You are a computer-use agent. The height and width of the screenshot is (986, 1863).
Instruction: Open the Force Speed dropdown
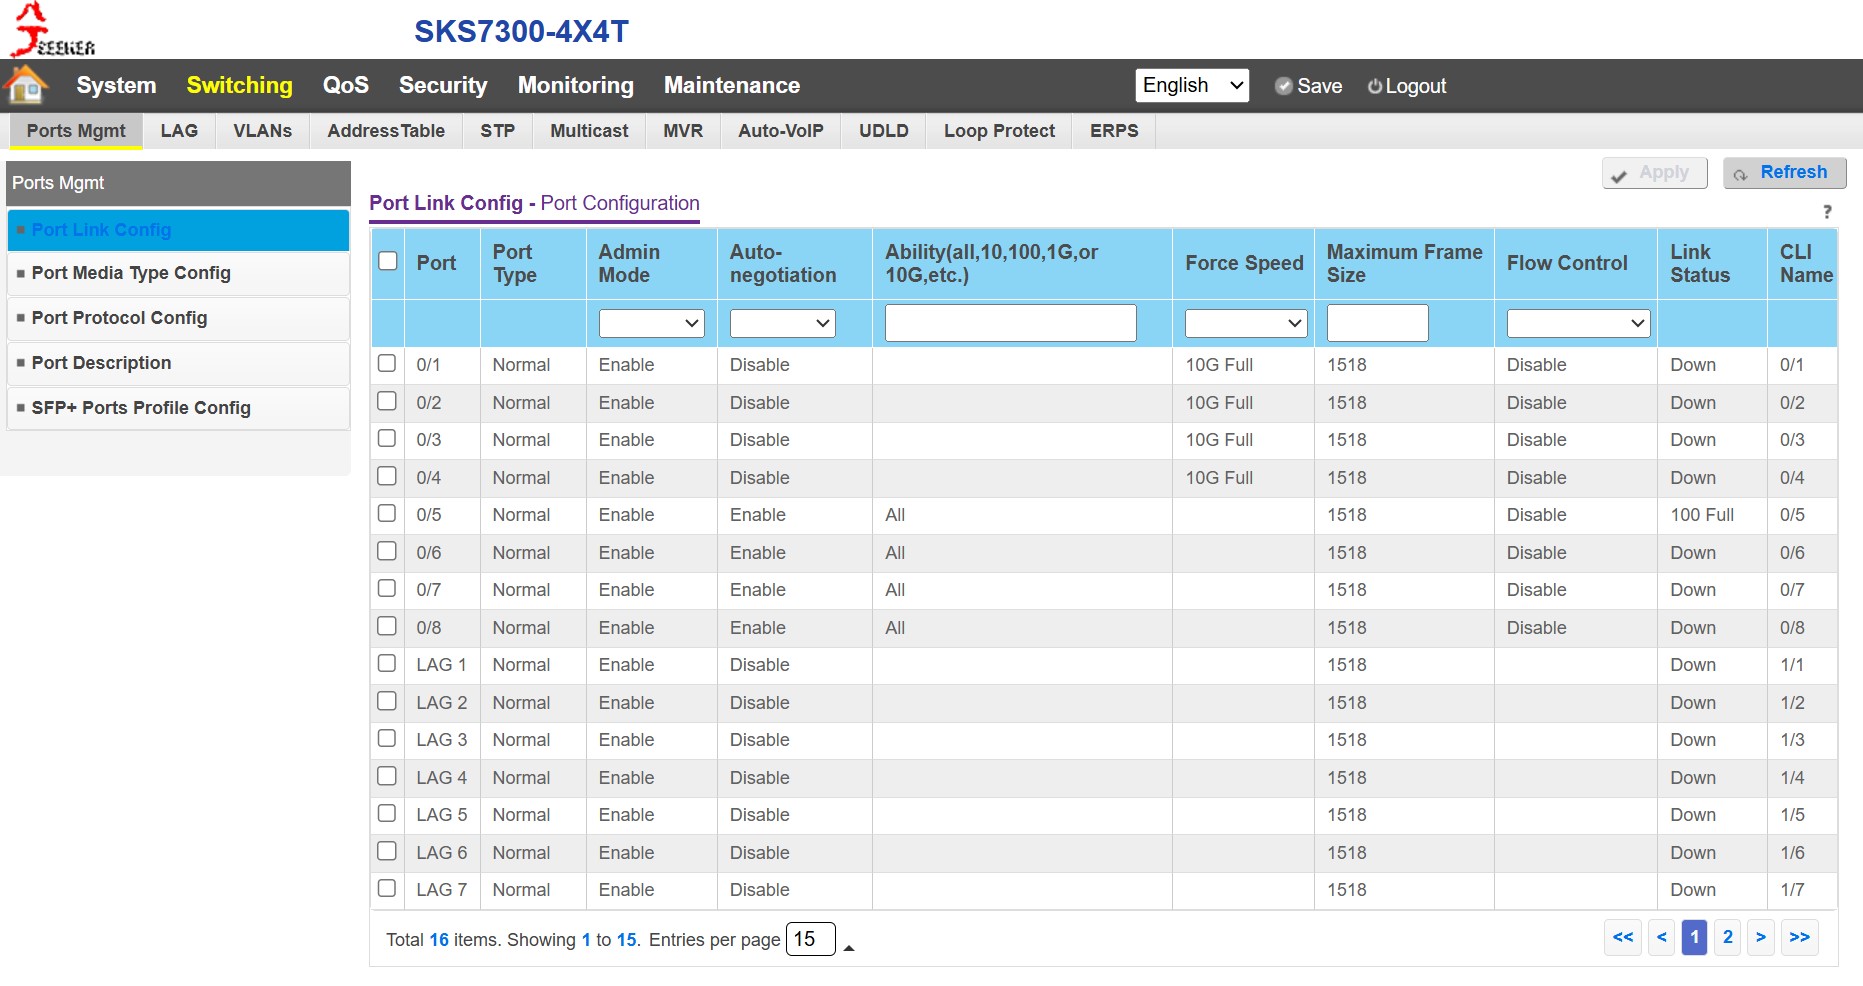click(x=1246, y=323)
